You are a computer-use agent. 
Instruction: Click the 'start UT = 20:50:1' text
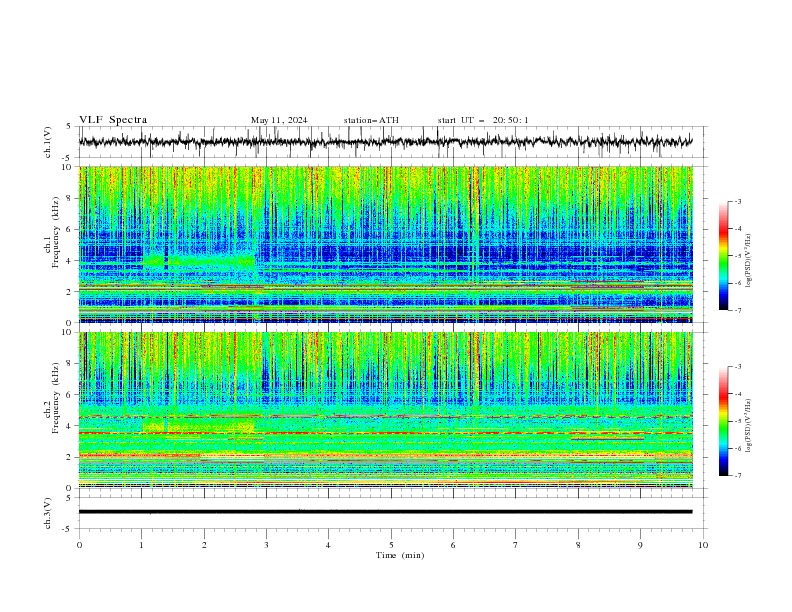pyautogui.click(x=483, y=120)
